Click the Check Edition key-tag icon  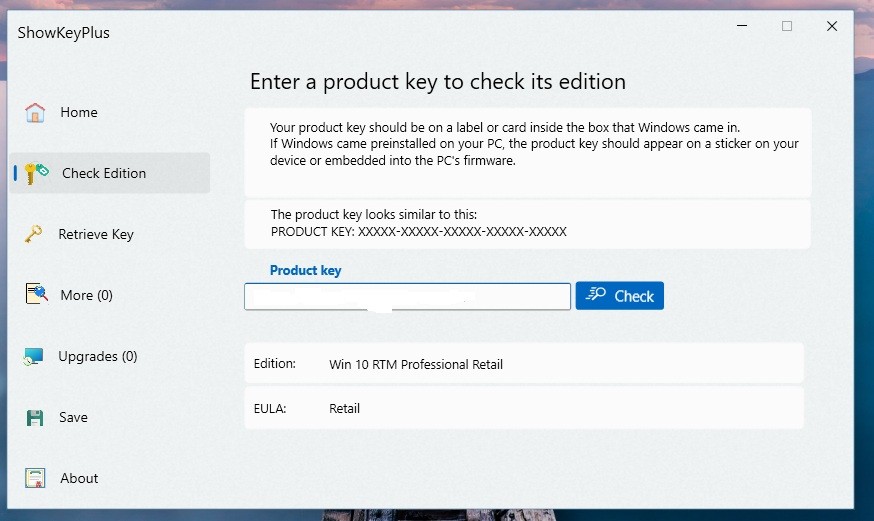pos(36,173)
